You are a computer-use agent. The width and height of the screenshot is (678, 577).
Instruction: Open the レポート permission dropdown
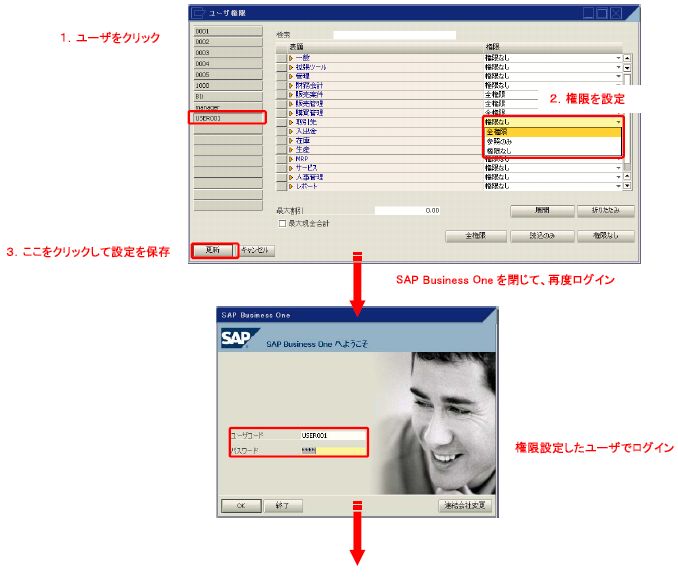click(x=618, y=186)
